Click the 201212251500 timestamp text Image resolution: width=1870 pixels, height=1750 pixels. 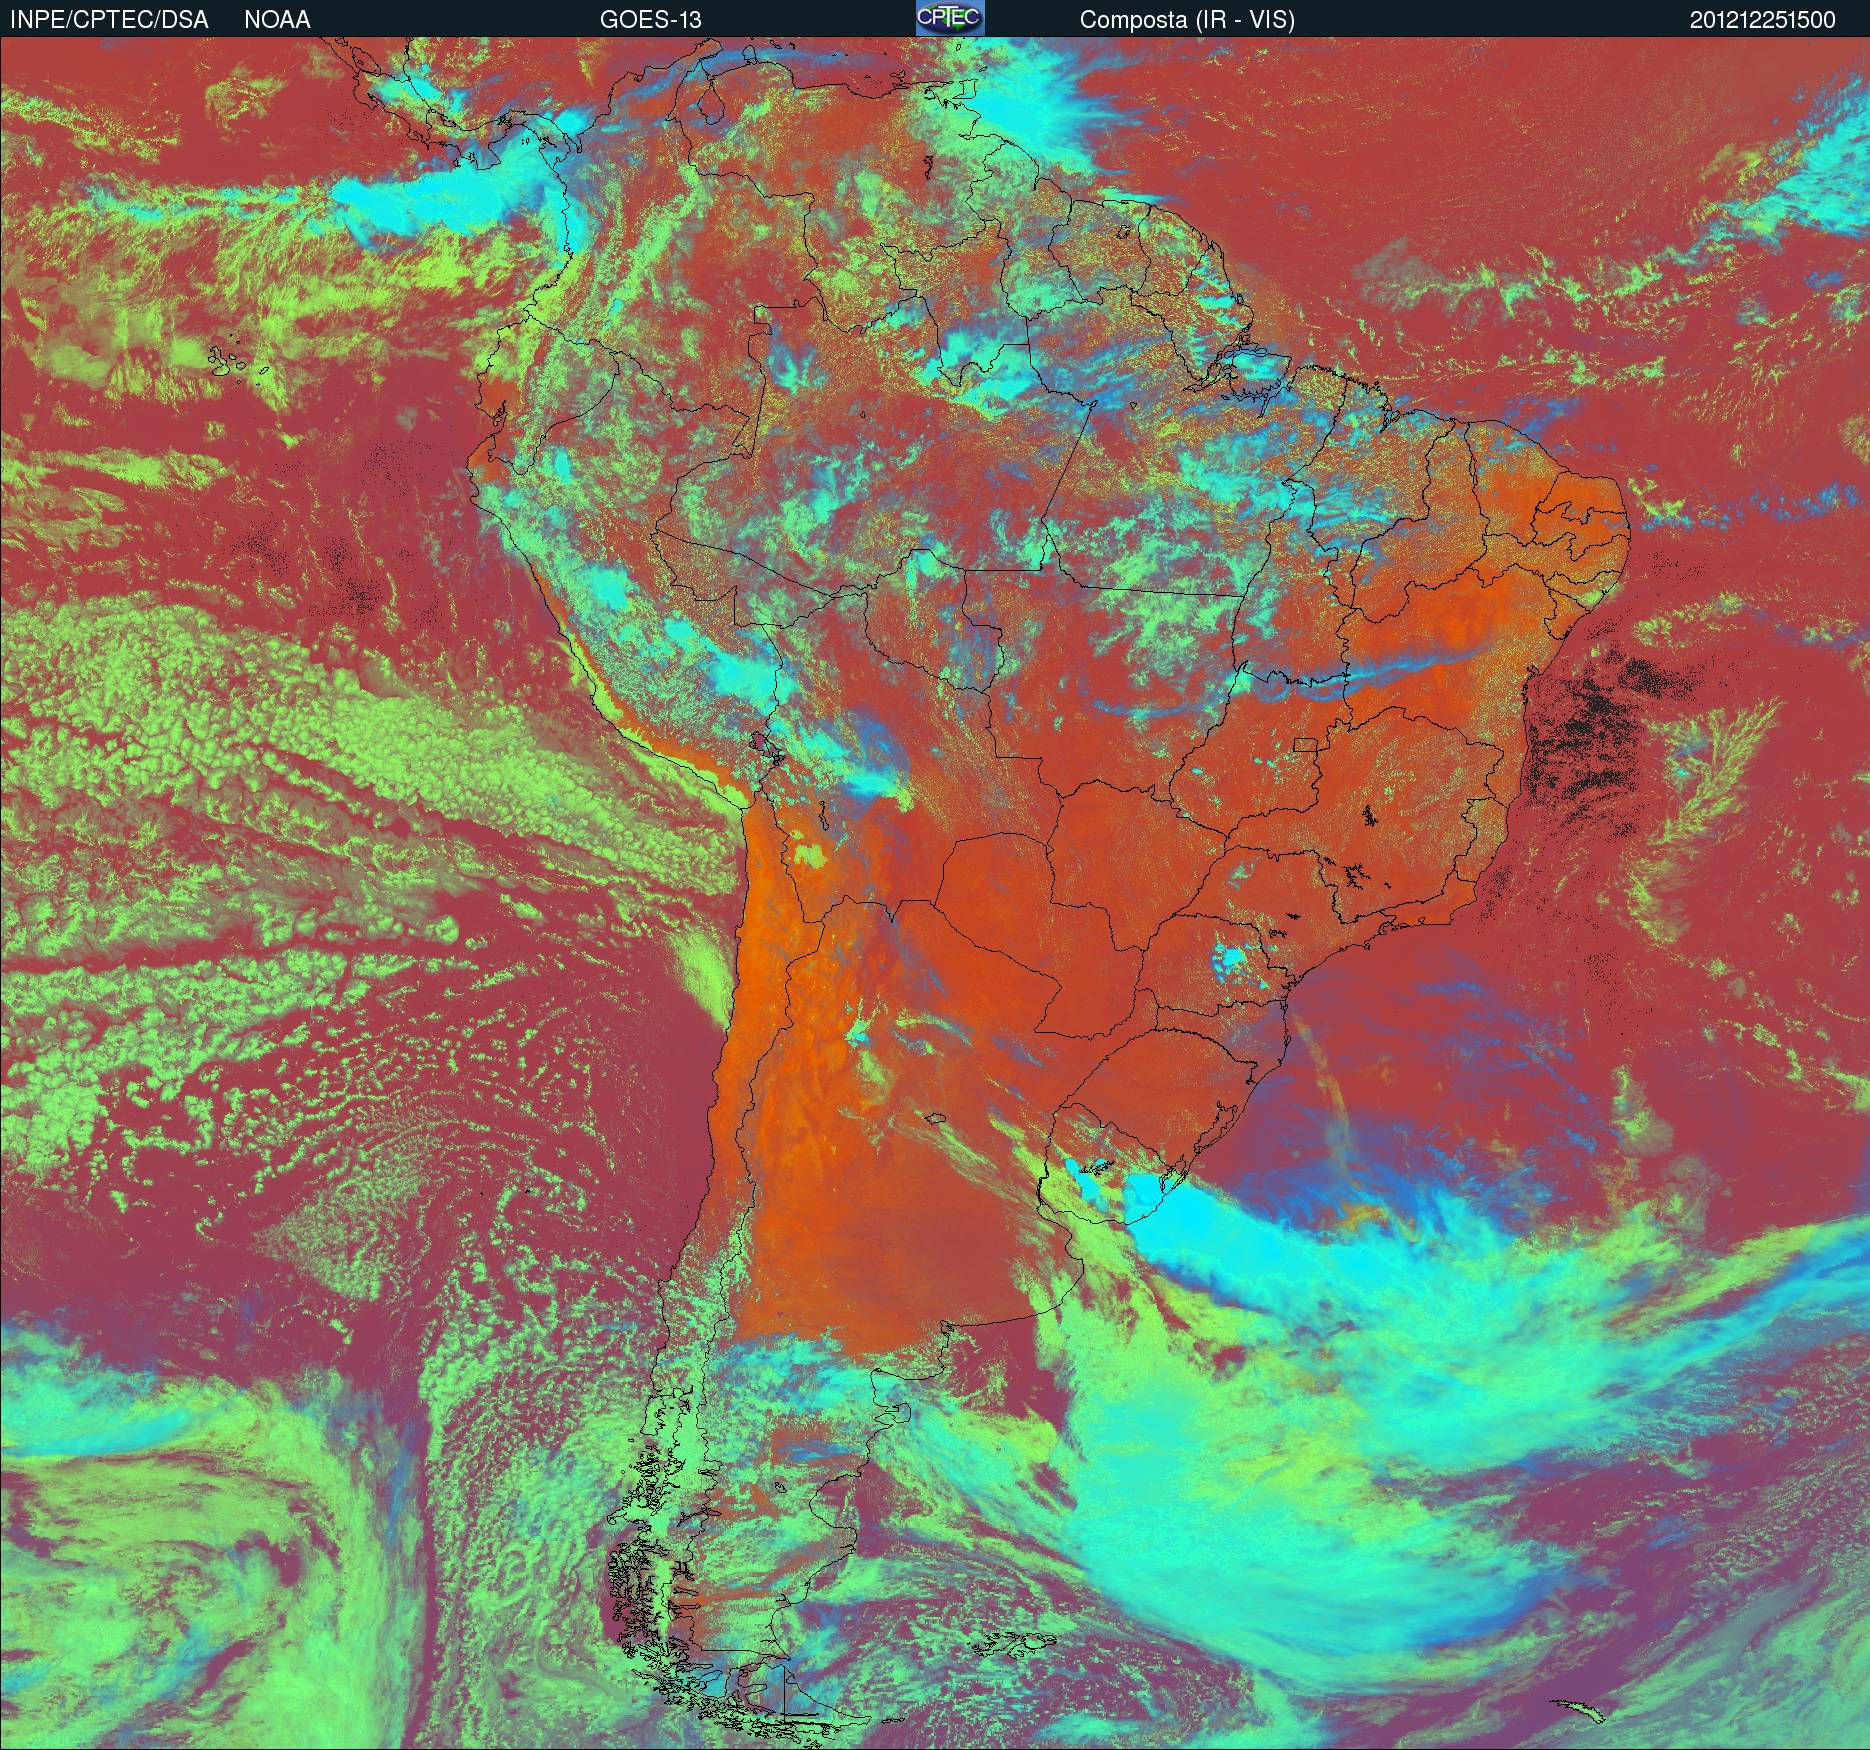point(1763,19)
